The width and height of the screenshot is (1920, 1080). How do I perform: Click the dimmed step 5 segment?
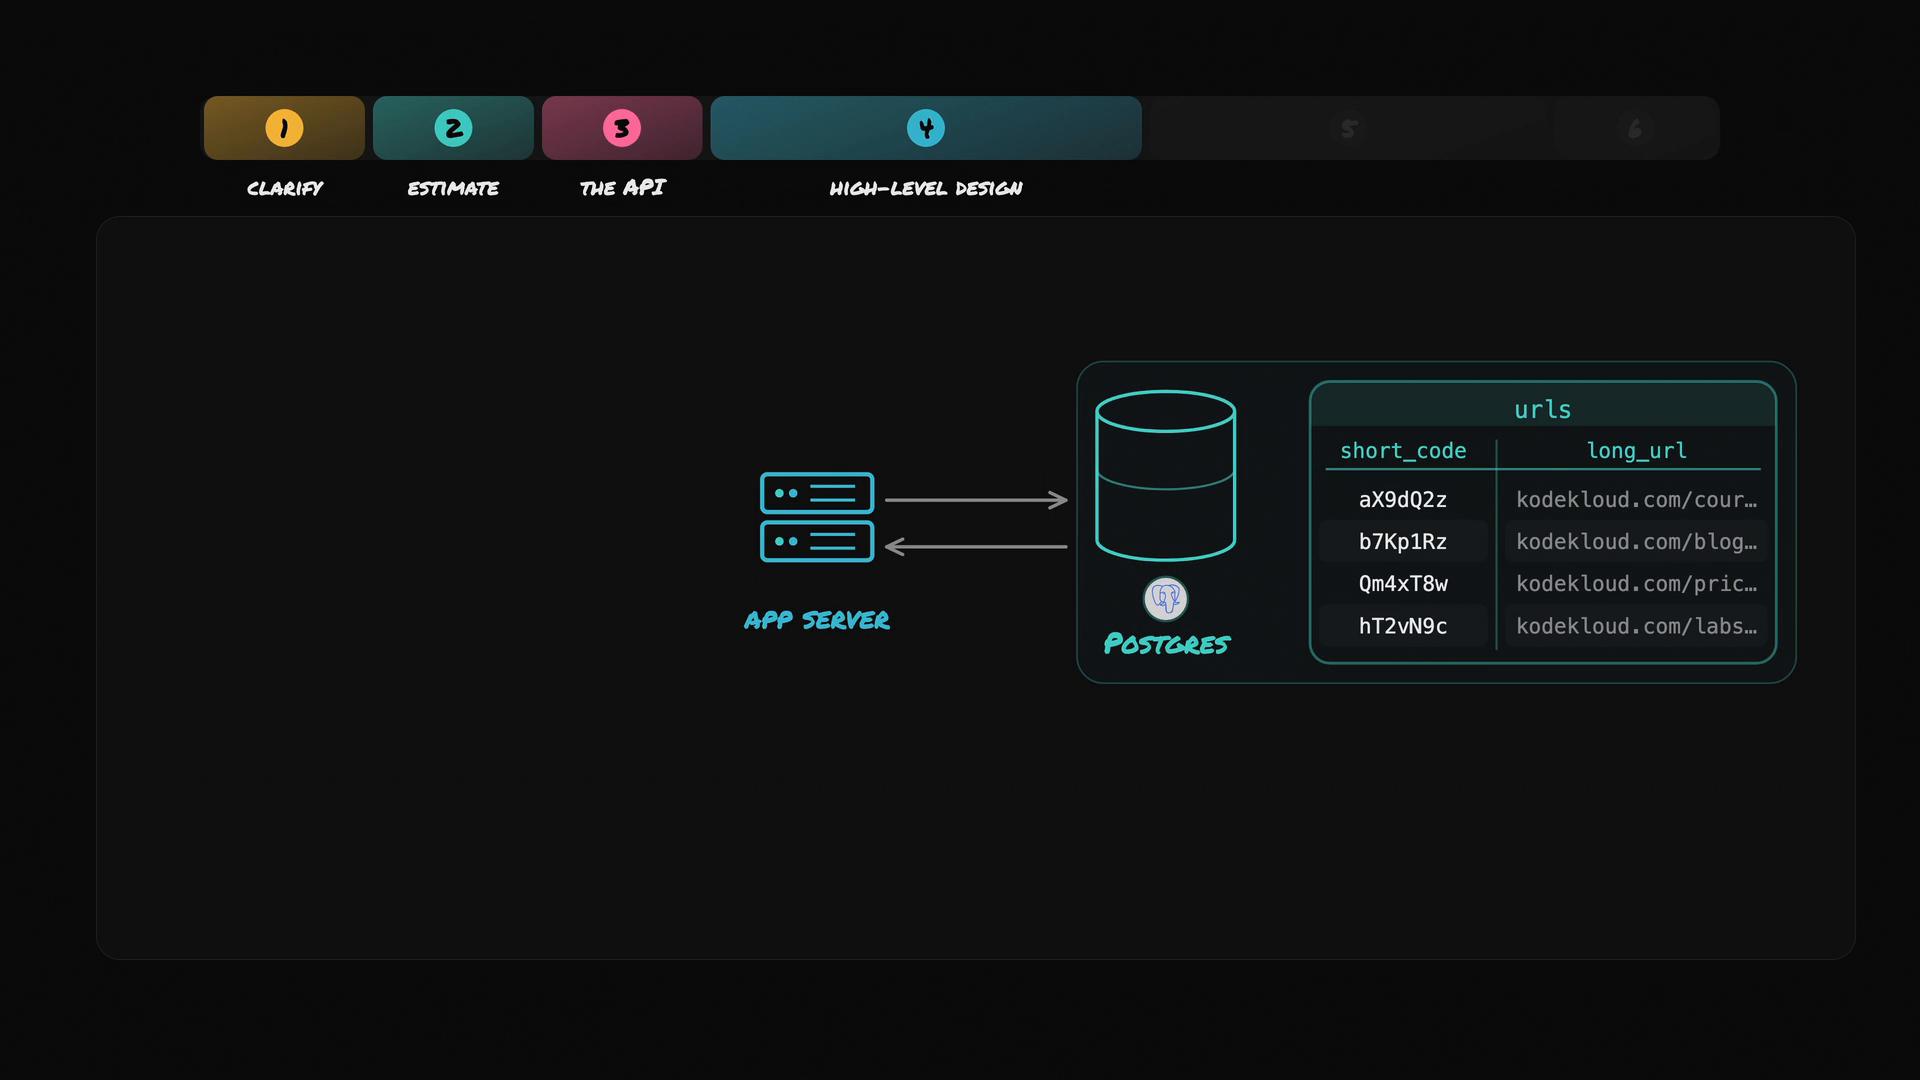[1349, 128]
